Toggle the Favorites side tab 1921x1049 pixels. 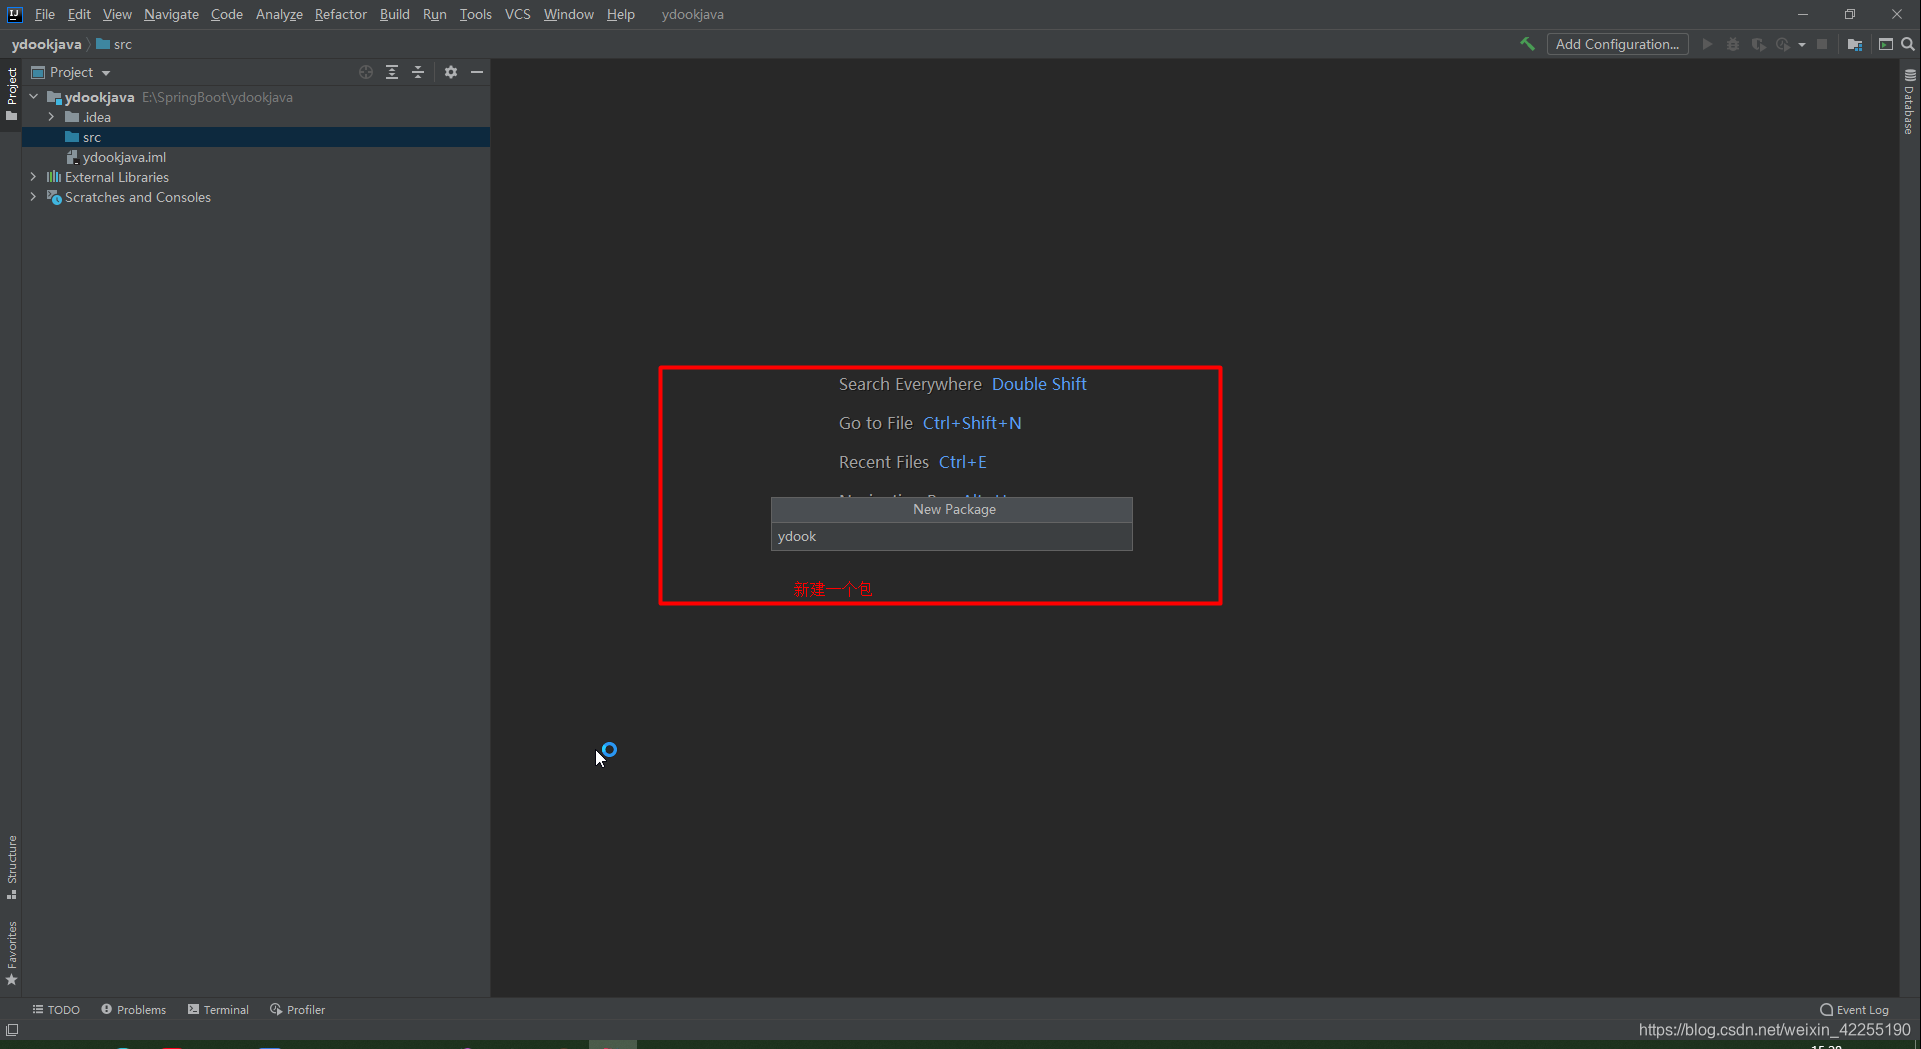(x=12, y=953)
